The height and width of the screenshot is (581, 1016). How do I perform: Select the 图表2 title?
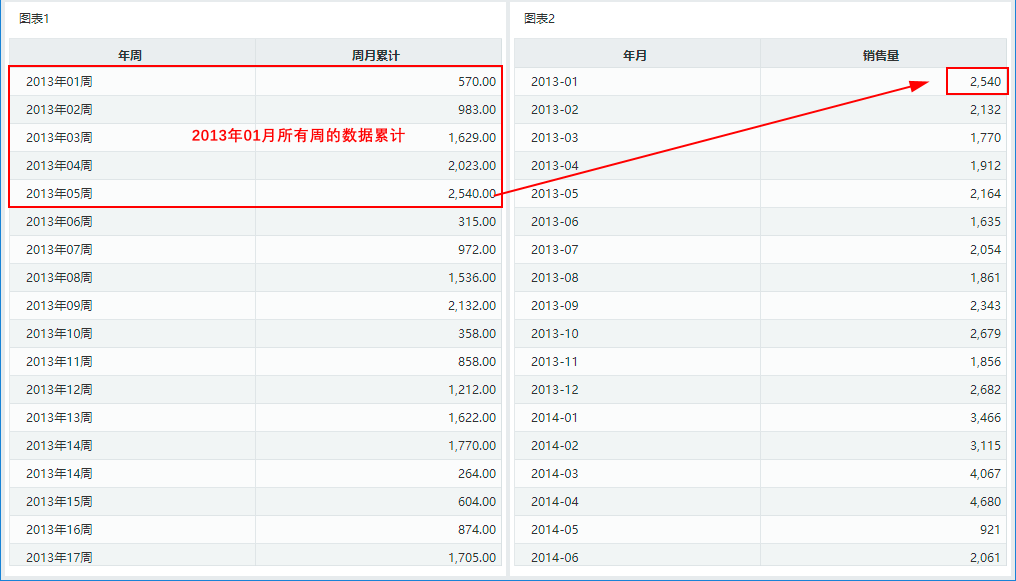pyautogui.click(x=540, y=18)
